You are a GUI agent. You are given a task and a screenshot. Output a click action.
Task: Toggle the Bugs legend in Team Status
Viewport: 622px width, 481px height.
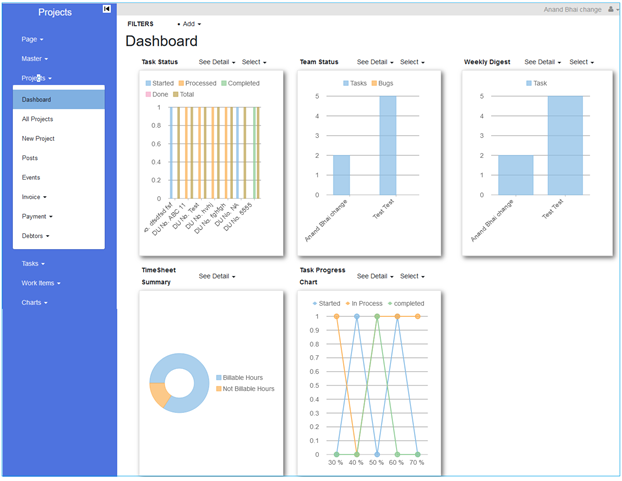click(382, 83)
